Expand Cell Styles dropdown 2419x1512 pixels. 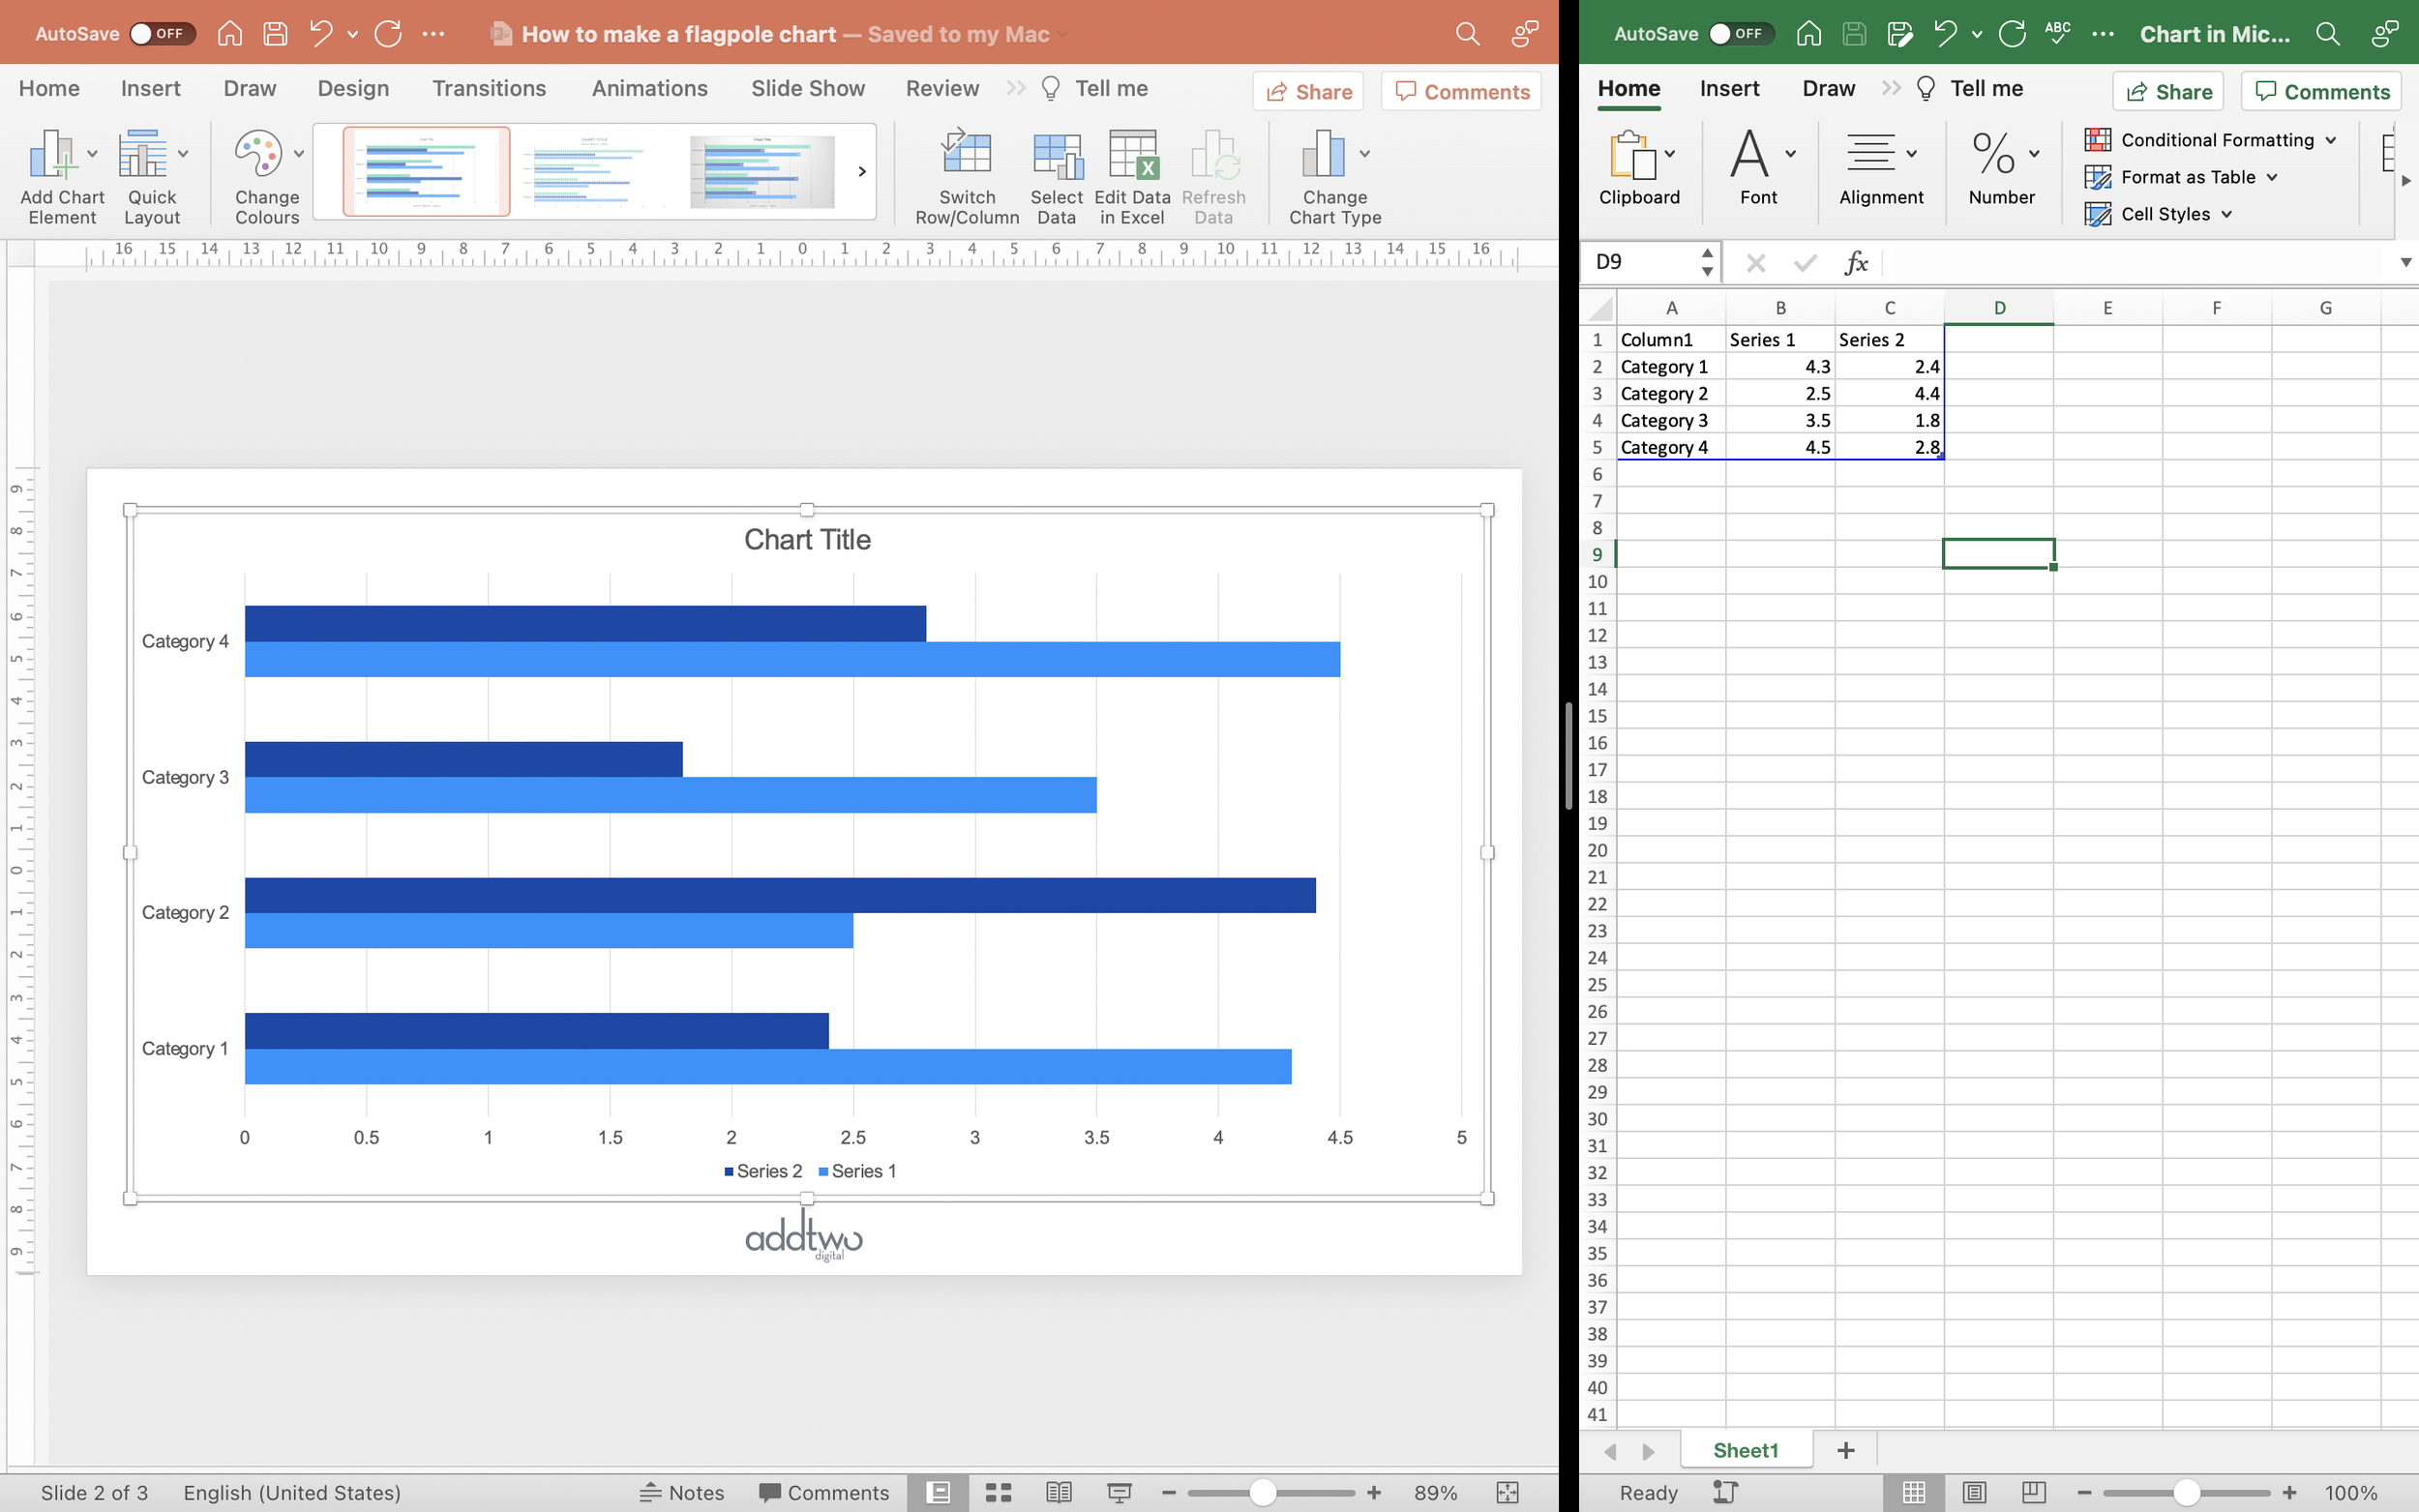point(2227,214)
